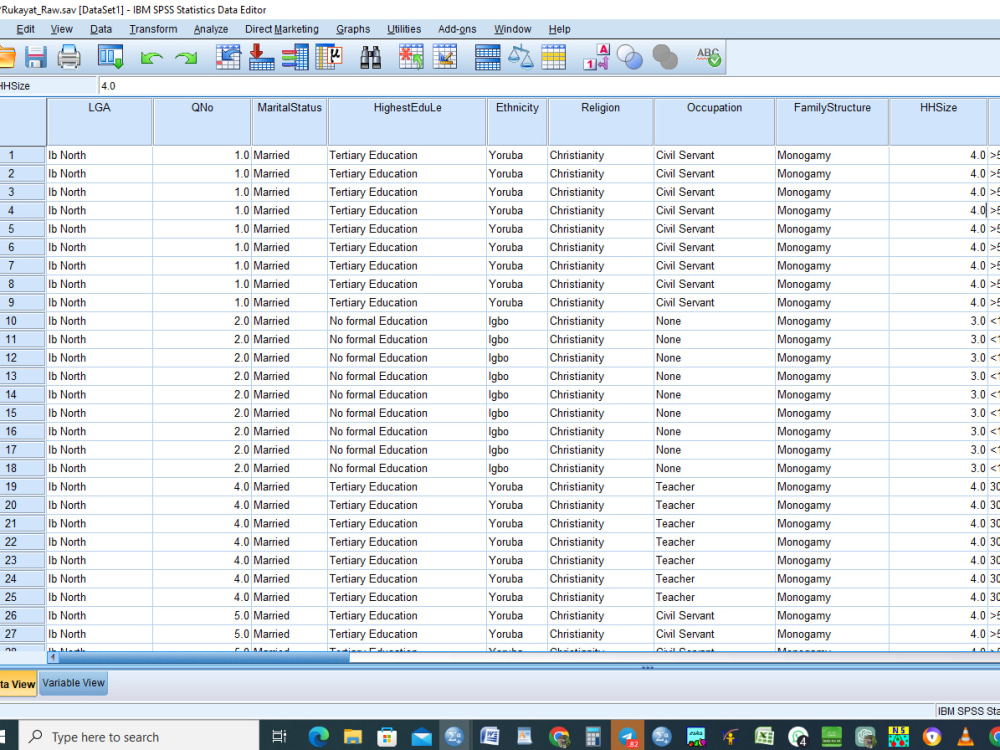
Task: Open the Data menu
Action: (x=101, y=29)
